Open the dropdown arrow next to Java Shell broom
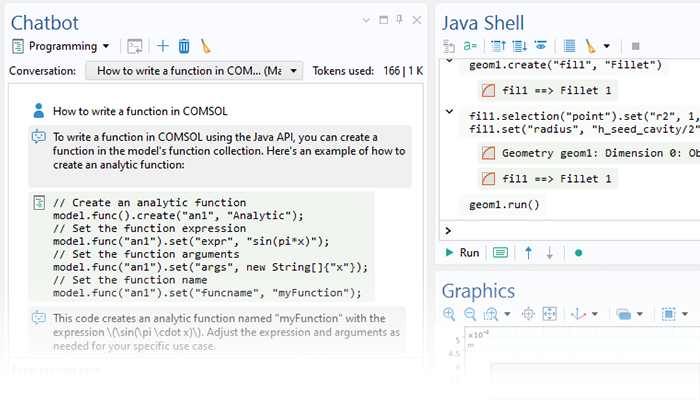This screenshot has height=400, width=700. coord(606,46)
